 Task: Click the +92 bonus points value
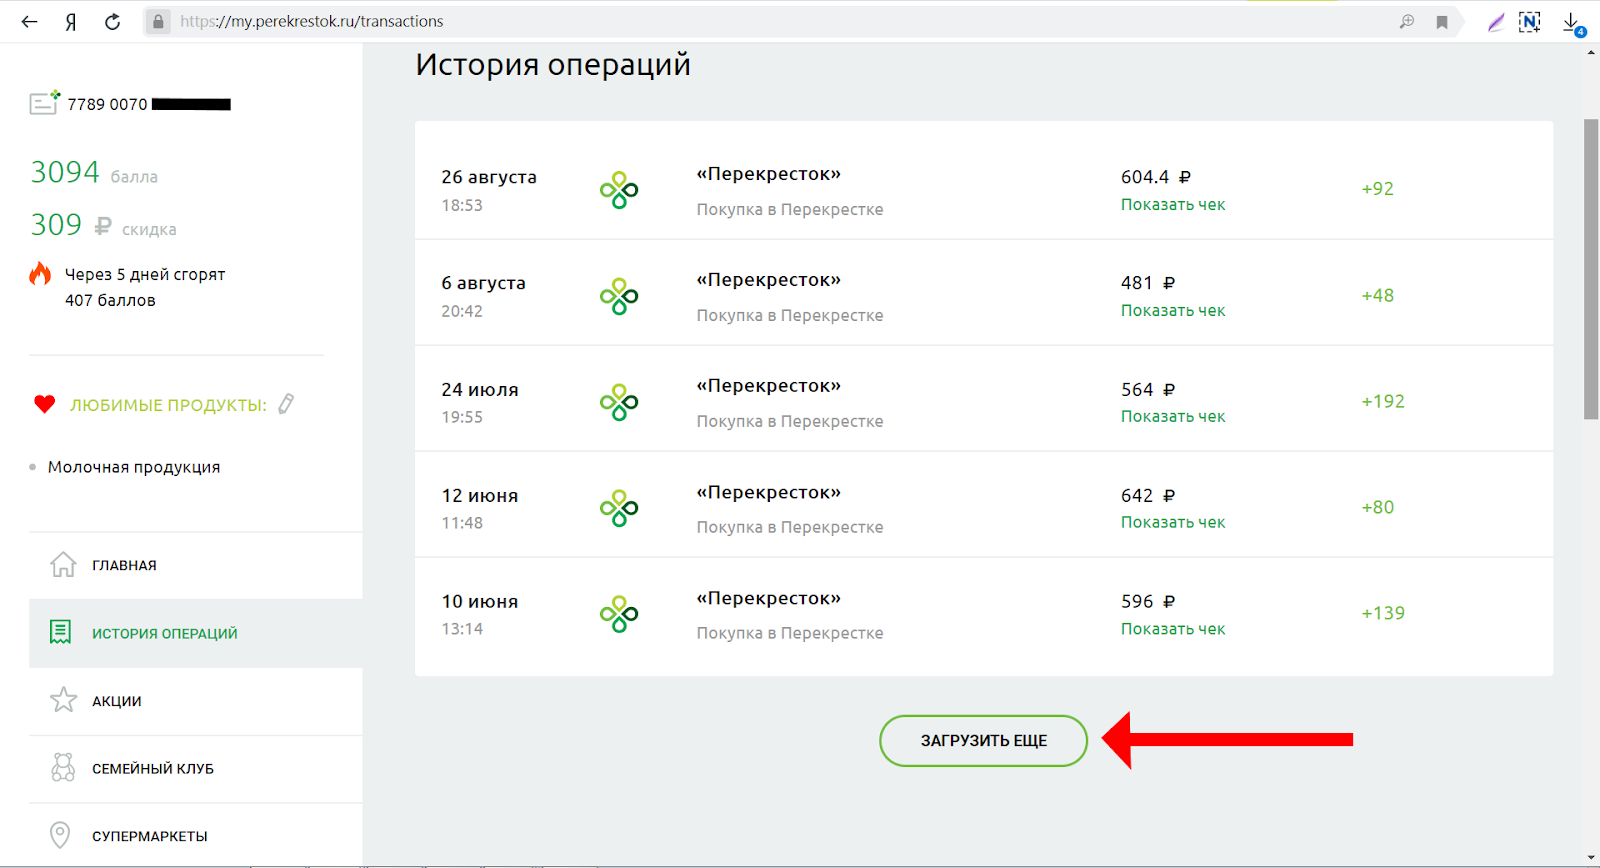(1377, 189)
